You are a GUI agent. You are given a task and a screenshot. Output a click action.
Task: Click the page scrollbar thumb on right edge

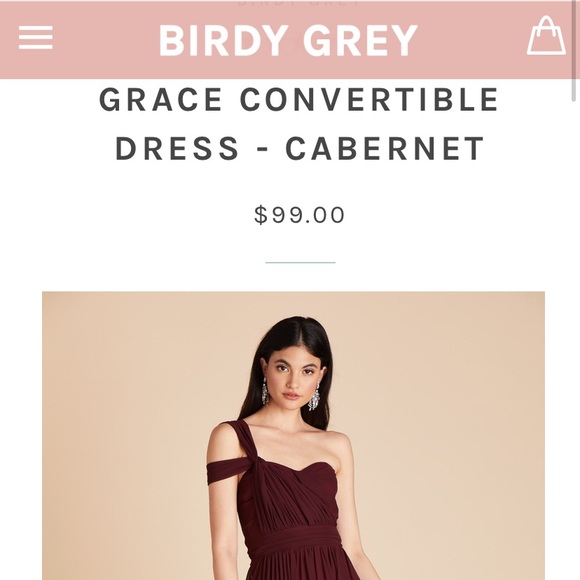click(576, 52)
